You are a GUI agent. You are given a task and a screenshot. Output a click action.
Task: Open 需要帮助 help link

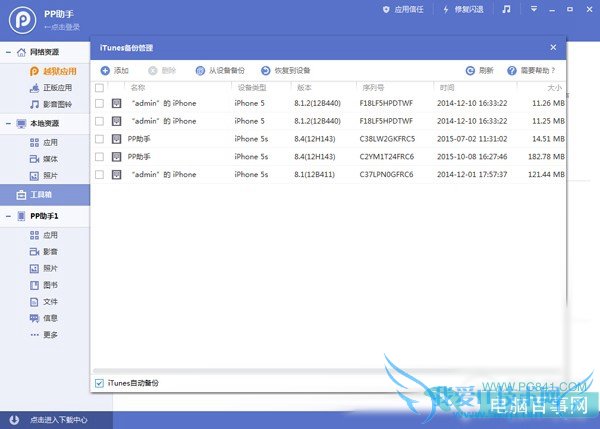pyautogui.click(x=531, y=70)
